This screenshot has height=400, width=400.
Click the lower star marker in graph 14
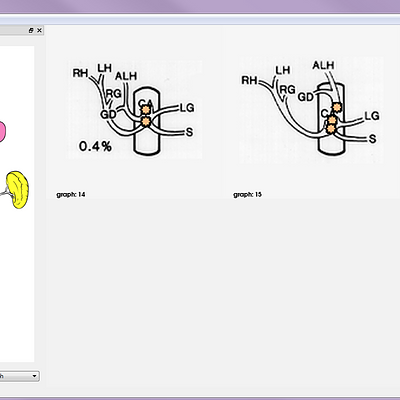pos(146,121)
